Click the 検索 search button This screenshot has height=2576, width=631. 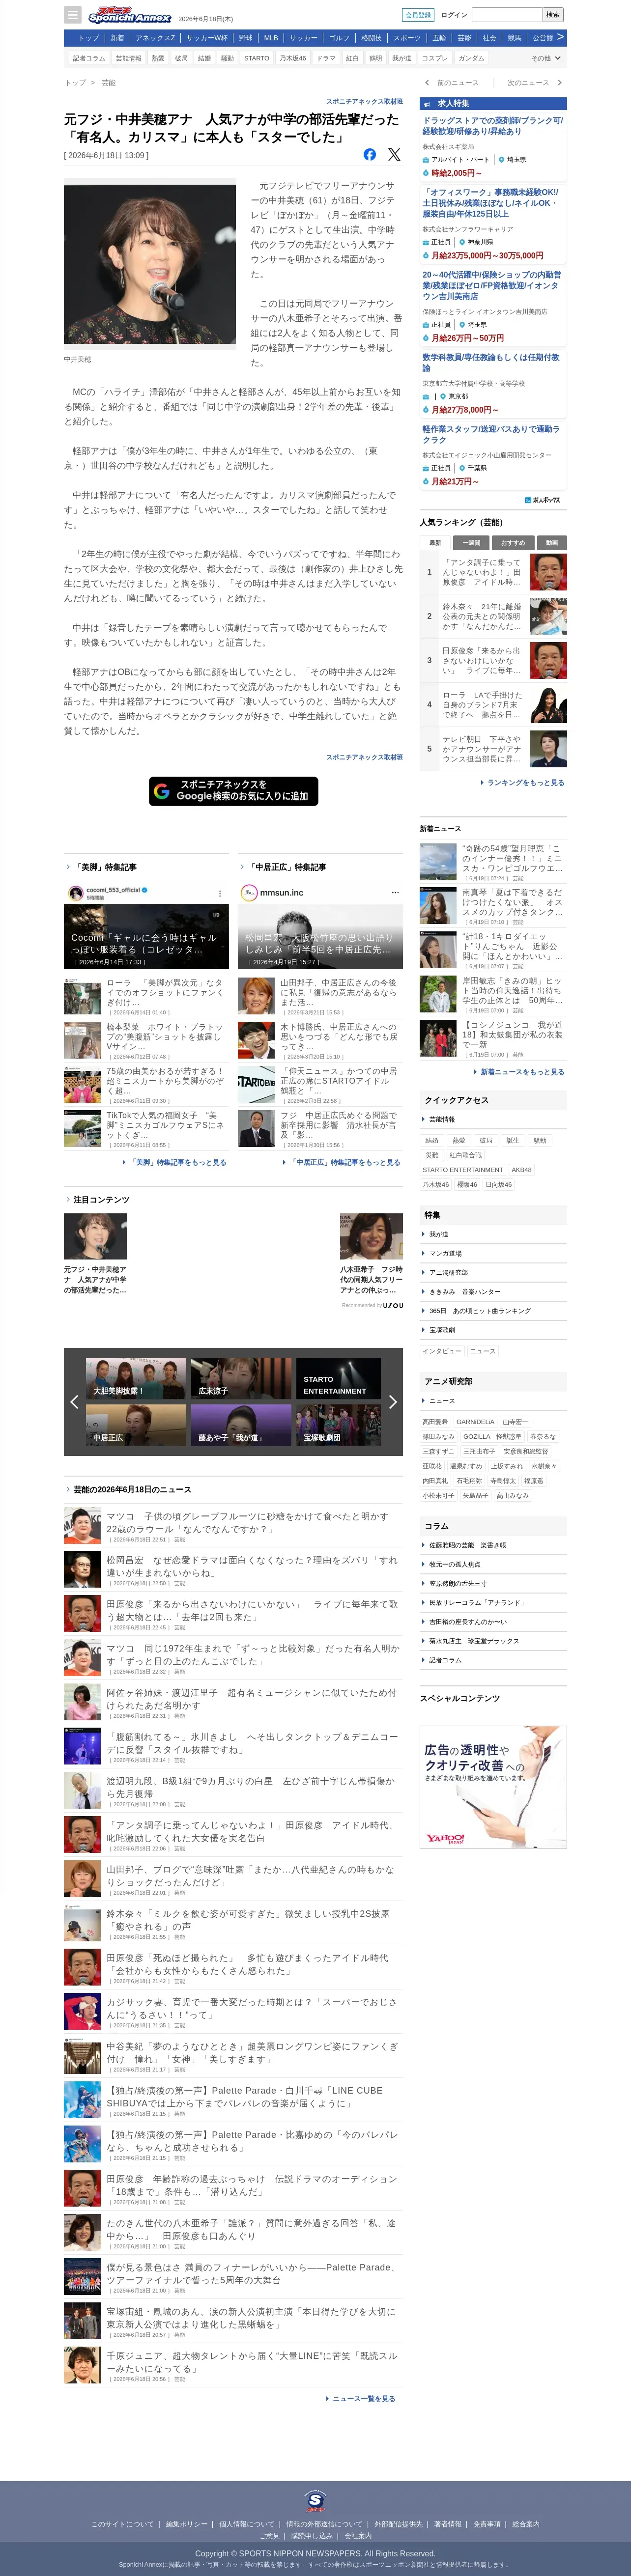point(552,15)
